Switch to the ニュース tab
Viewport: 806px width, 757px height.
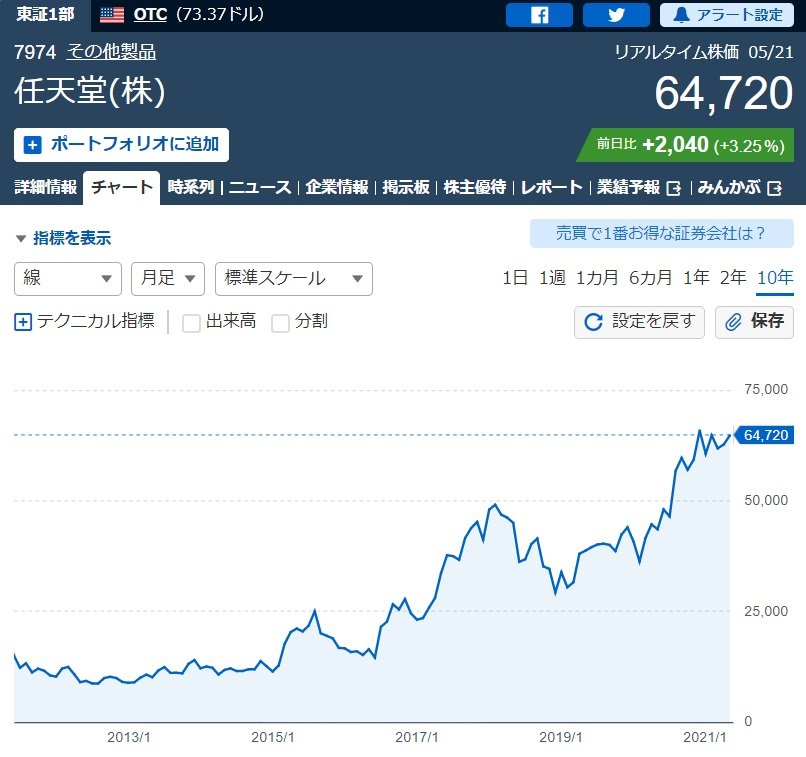(x=260, y=187)
